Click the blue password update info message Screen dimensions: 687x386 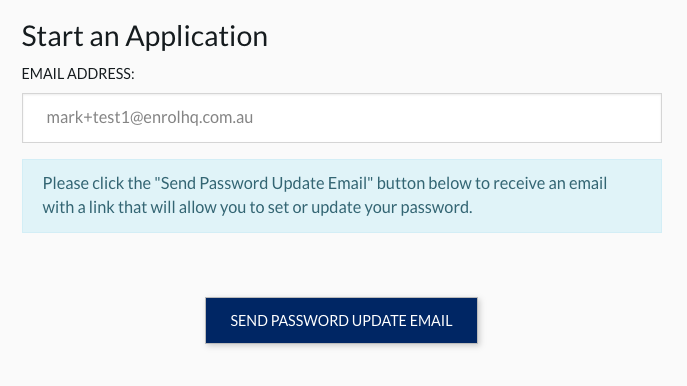[x=342, y=196]
